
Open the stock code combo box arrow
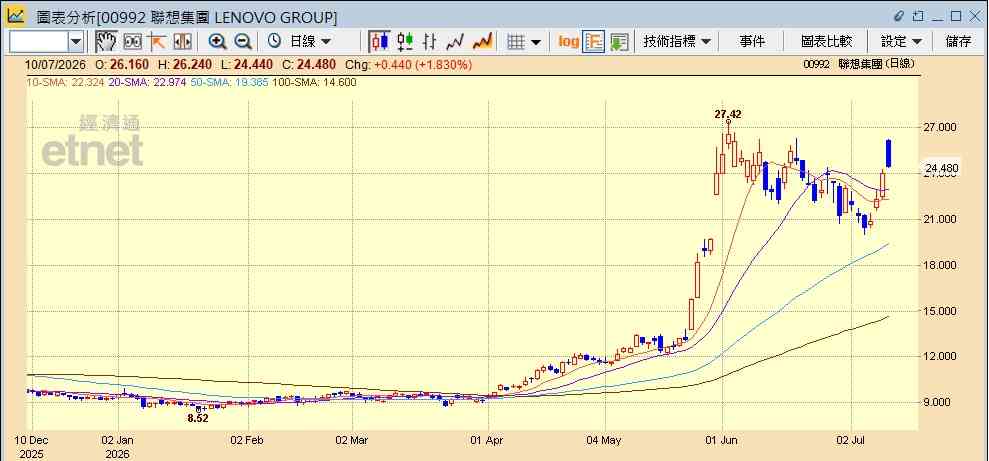pyautogui.click(x=76, y=42)
